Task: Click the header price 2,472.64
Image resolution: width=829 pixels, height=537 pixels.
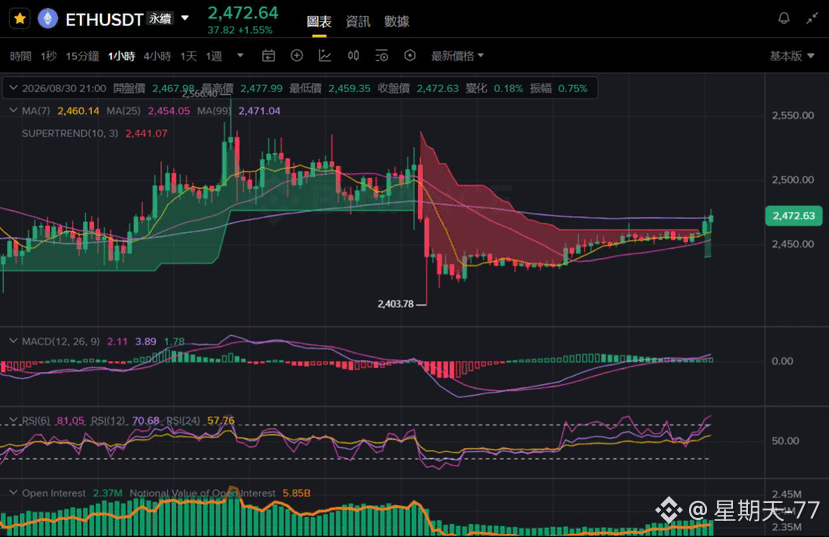Action: (x=243, y=13)
